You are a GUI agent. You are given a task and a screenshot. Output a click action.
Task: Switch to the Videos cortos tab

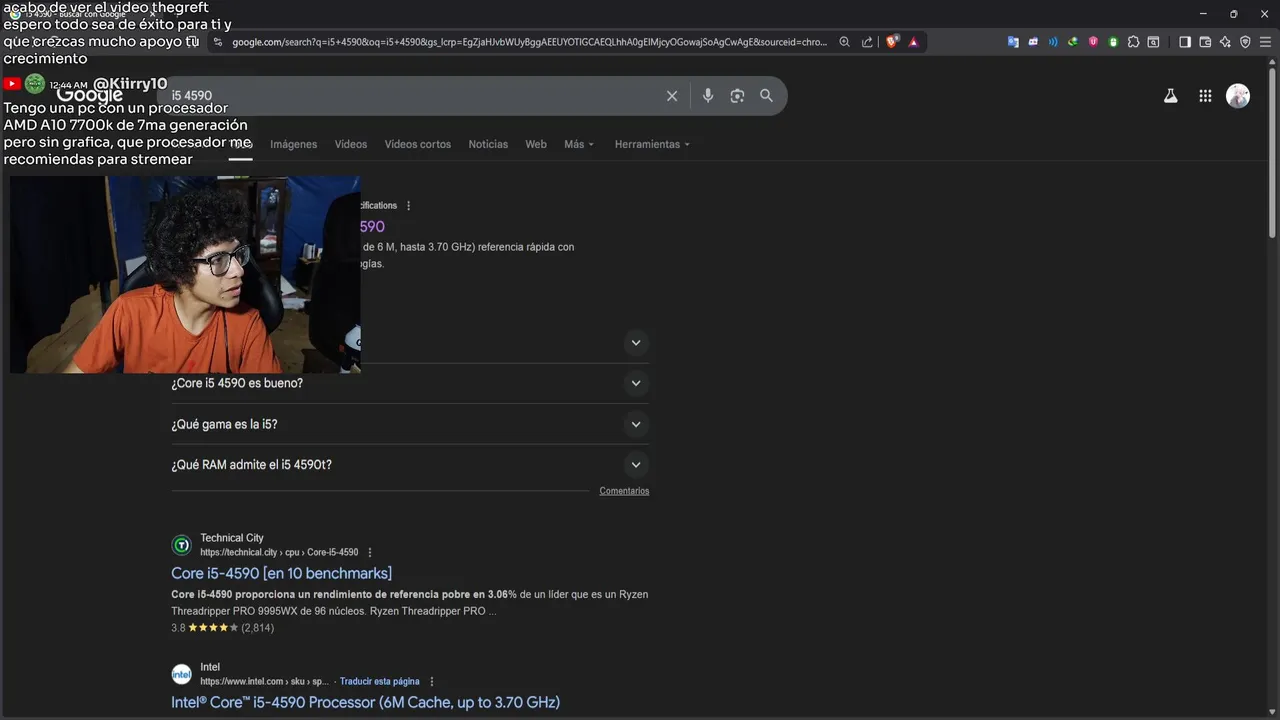pos(418,144)
